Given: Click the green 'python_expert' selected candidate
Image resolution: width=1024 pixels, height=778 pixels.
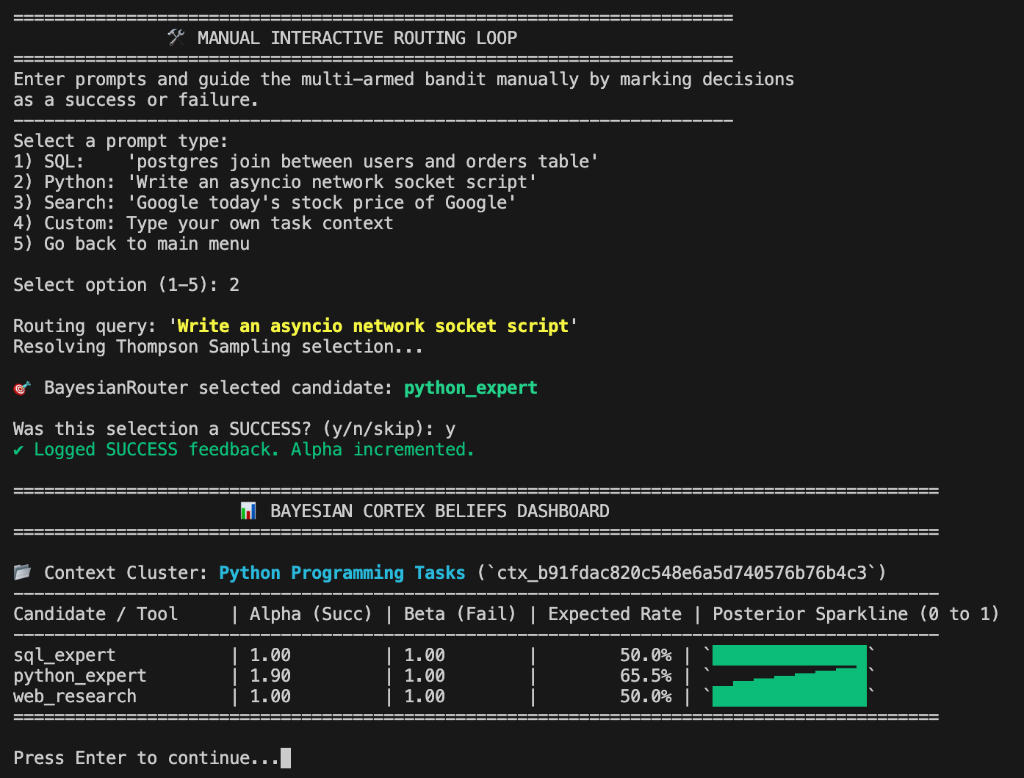Looking at the screenshot, I should (x=470, y=388).
